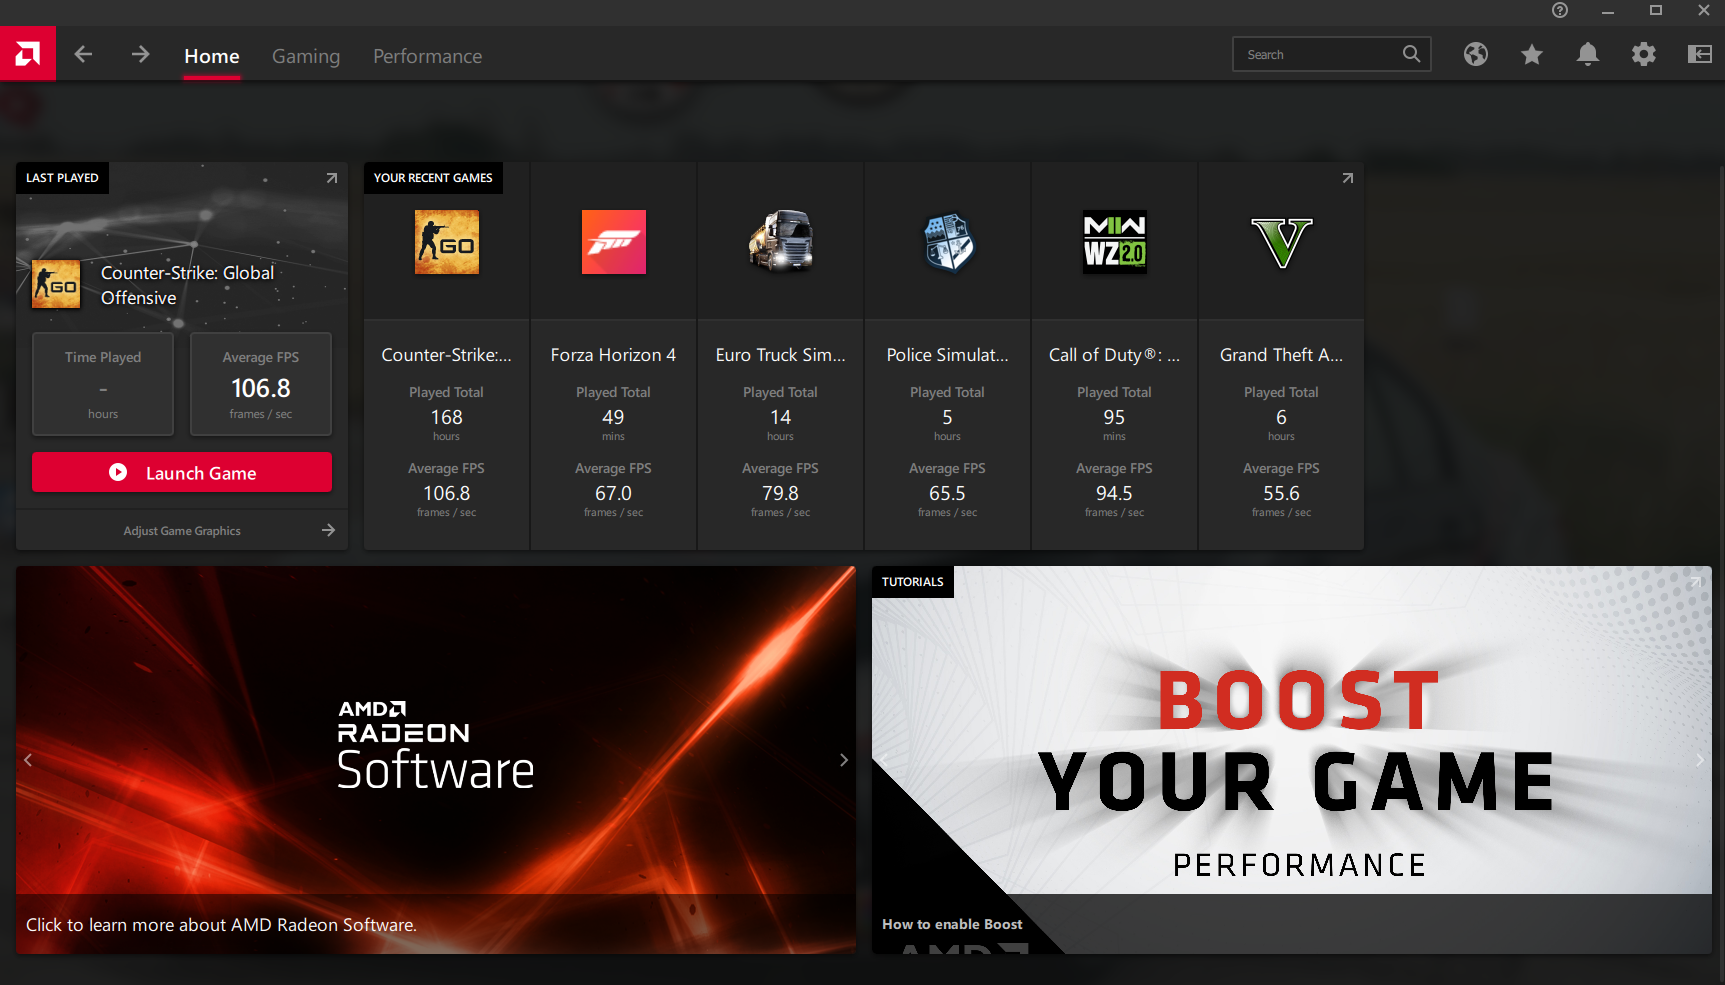
Task: Open settings gear icon
Action: tap(1644, 54)
